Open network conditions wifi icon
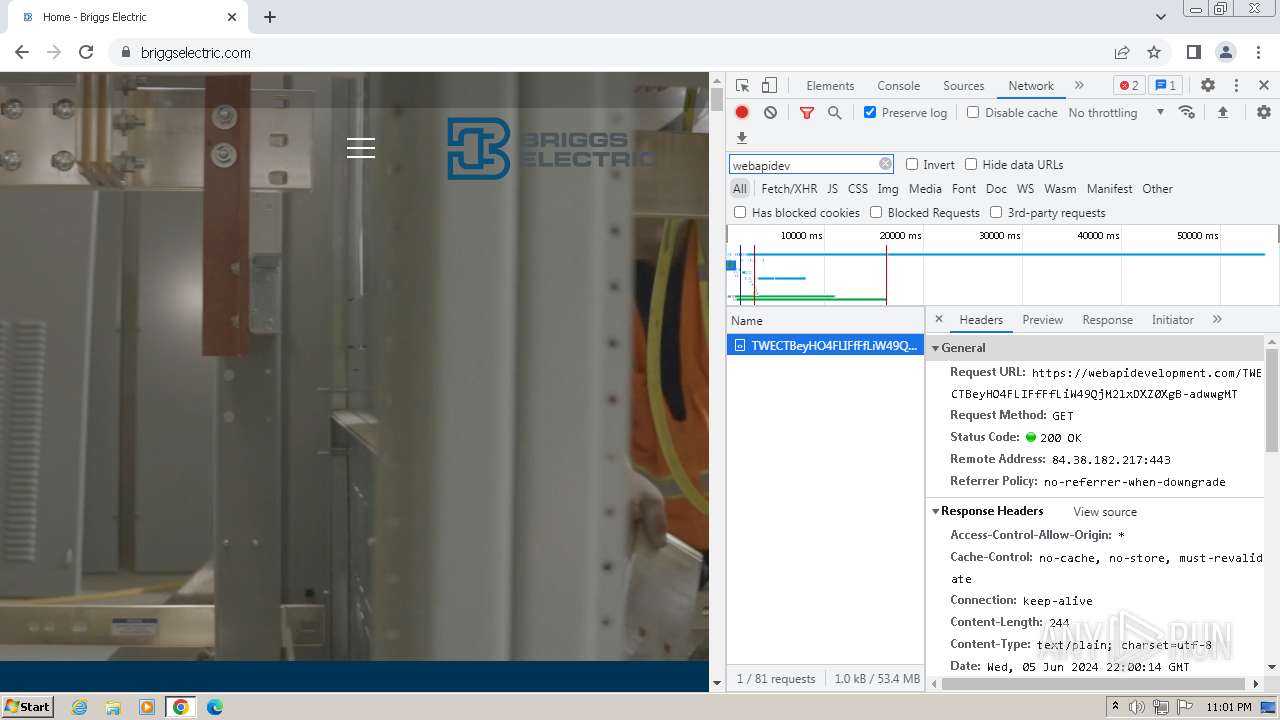 click(1187, 112)
